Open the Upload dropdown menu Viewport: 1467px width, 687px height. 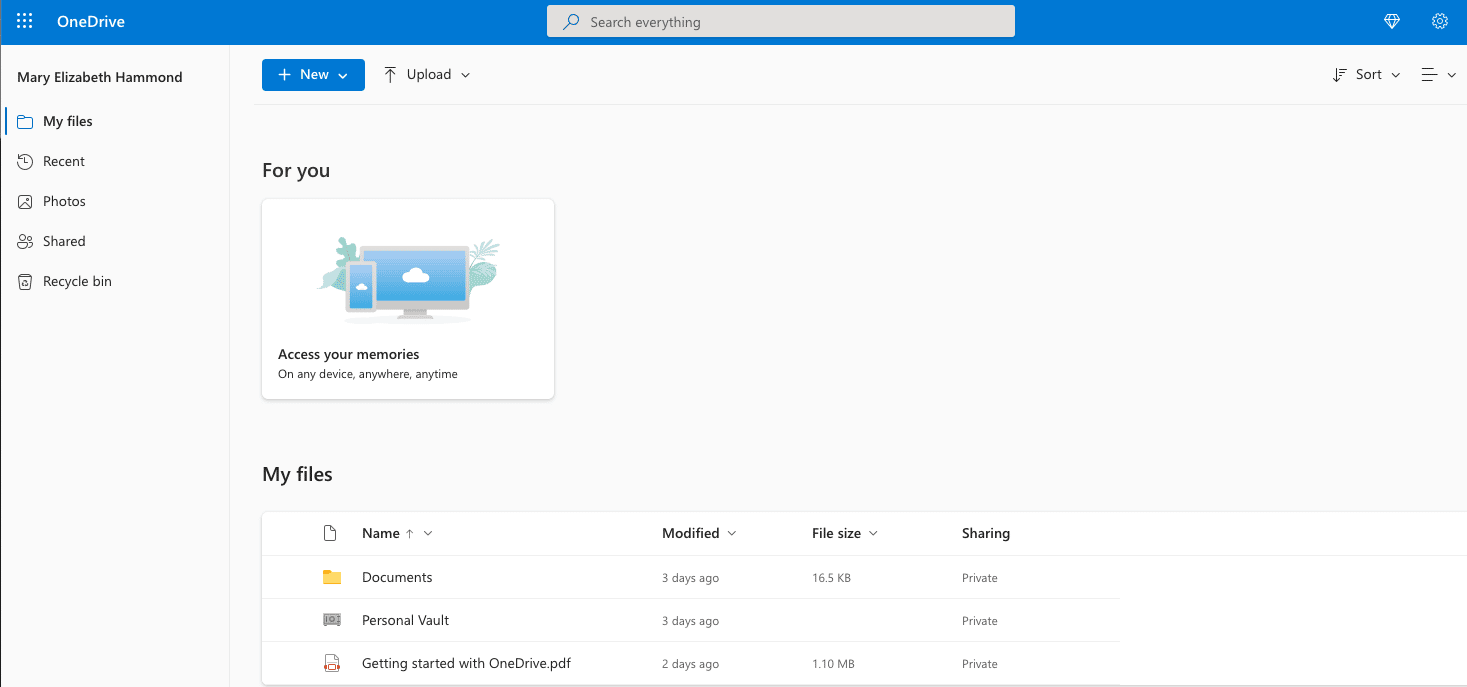pos(463,74)
